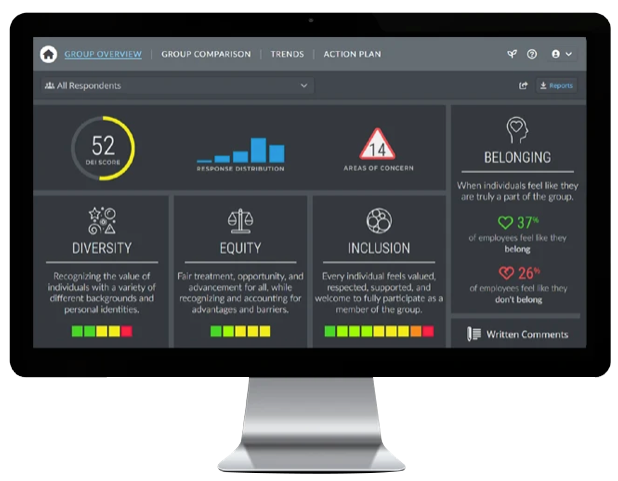
Task: Open the Response Distribution bar chart
Action: (x=239, y=151)
